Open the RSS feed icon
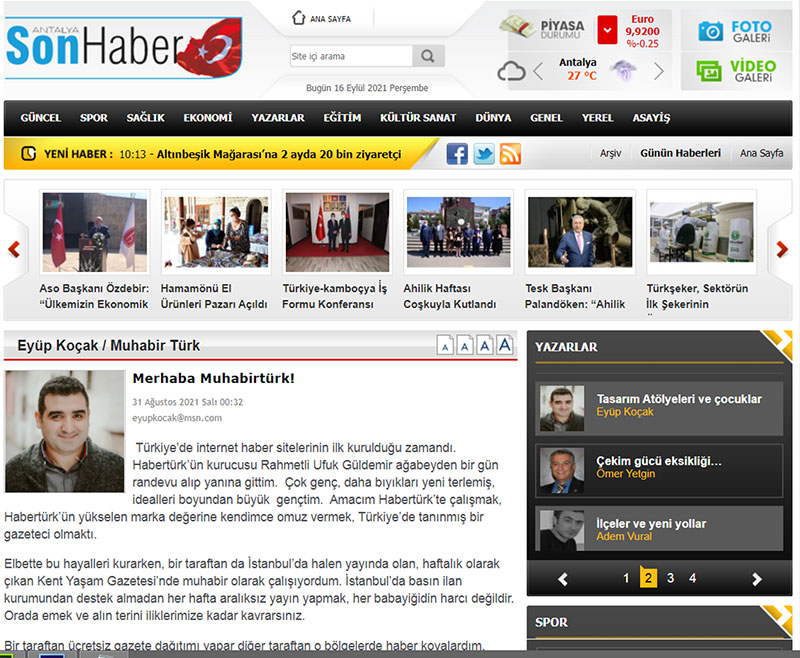Screen dimensions: 800x658 tap(510, 154)
